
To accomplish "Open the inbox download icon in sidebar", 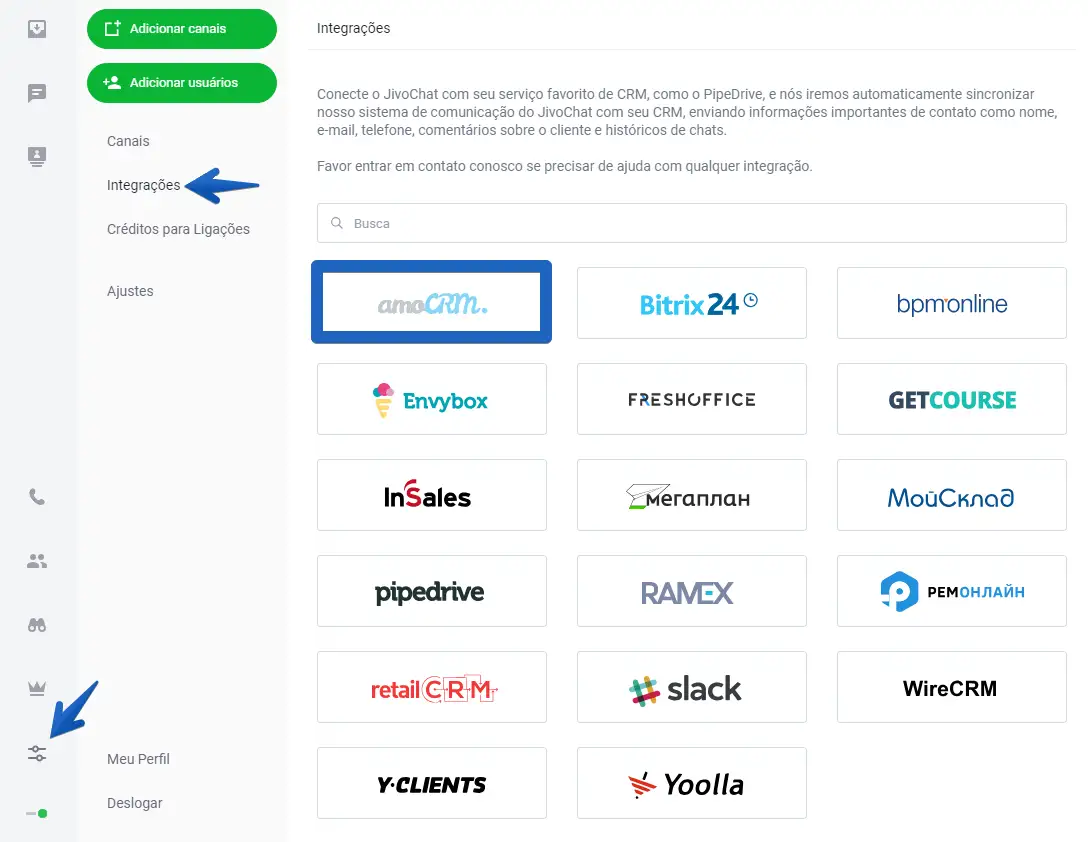I will [x=37, y=29].
